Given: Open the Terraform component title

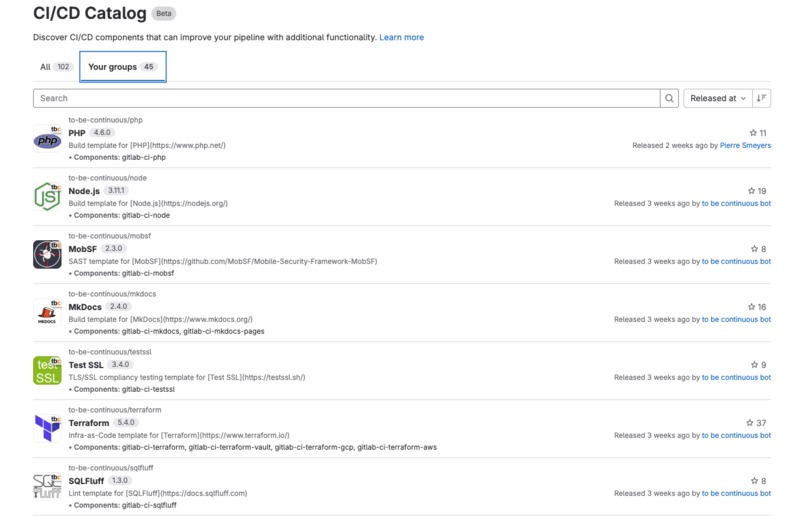Looking at the screenshot, I should coord(89,423).
